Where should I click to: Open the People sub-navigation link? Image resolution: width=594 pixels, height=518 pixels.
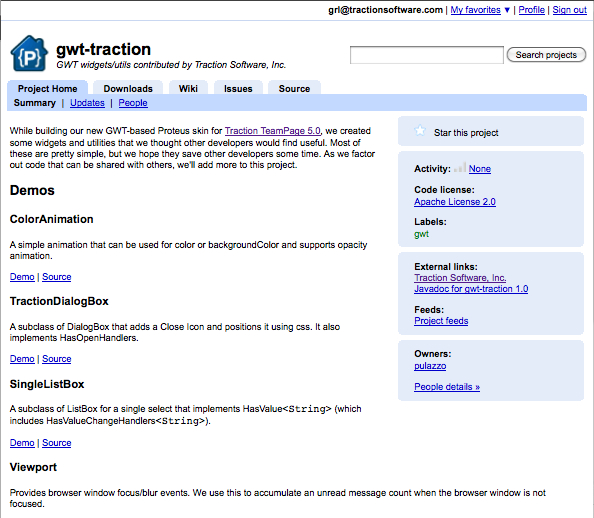[133, 103]
